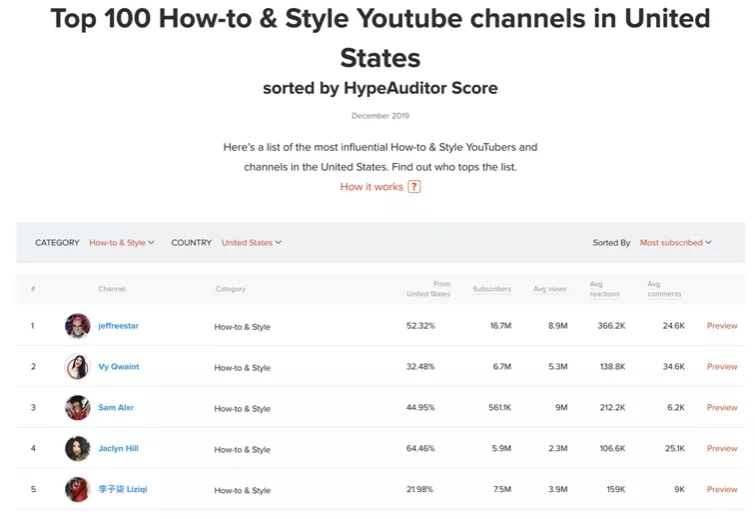This screenshot has height=519, width=755.
Task: Click the question mark icon beside How it works
Action: coord(414,187)
